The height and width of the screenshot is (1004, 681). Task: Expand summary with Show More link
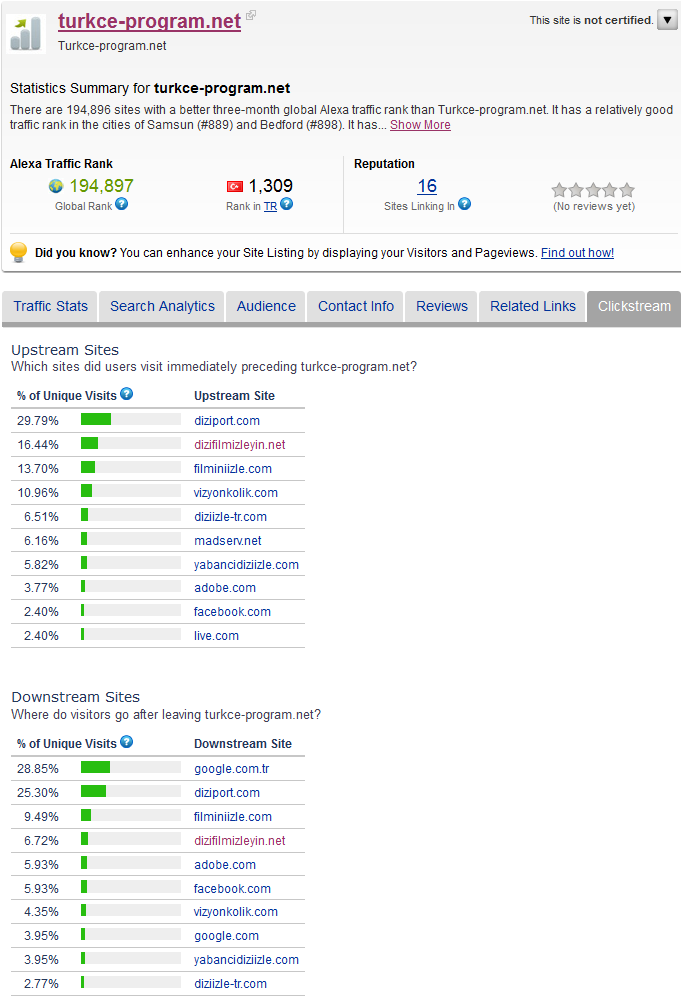(x=420, y=125)
